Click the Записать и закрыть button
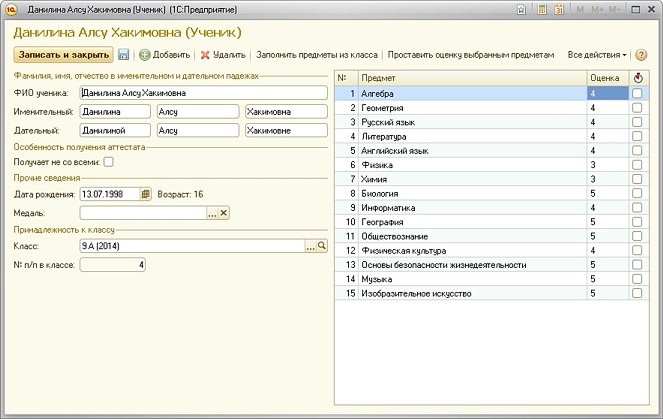The image size is (663, 419). point(63,55)
